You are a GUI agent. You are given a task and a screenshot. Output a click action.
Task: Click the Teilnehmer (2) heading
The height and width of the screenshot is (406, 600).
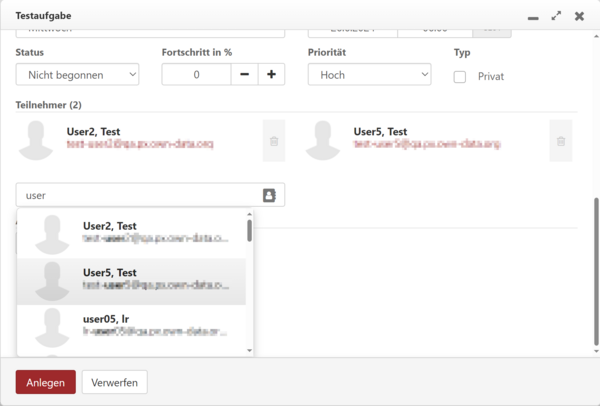point(49,105)
